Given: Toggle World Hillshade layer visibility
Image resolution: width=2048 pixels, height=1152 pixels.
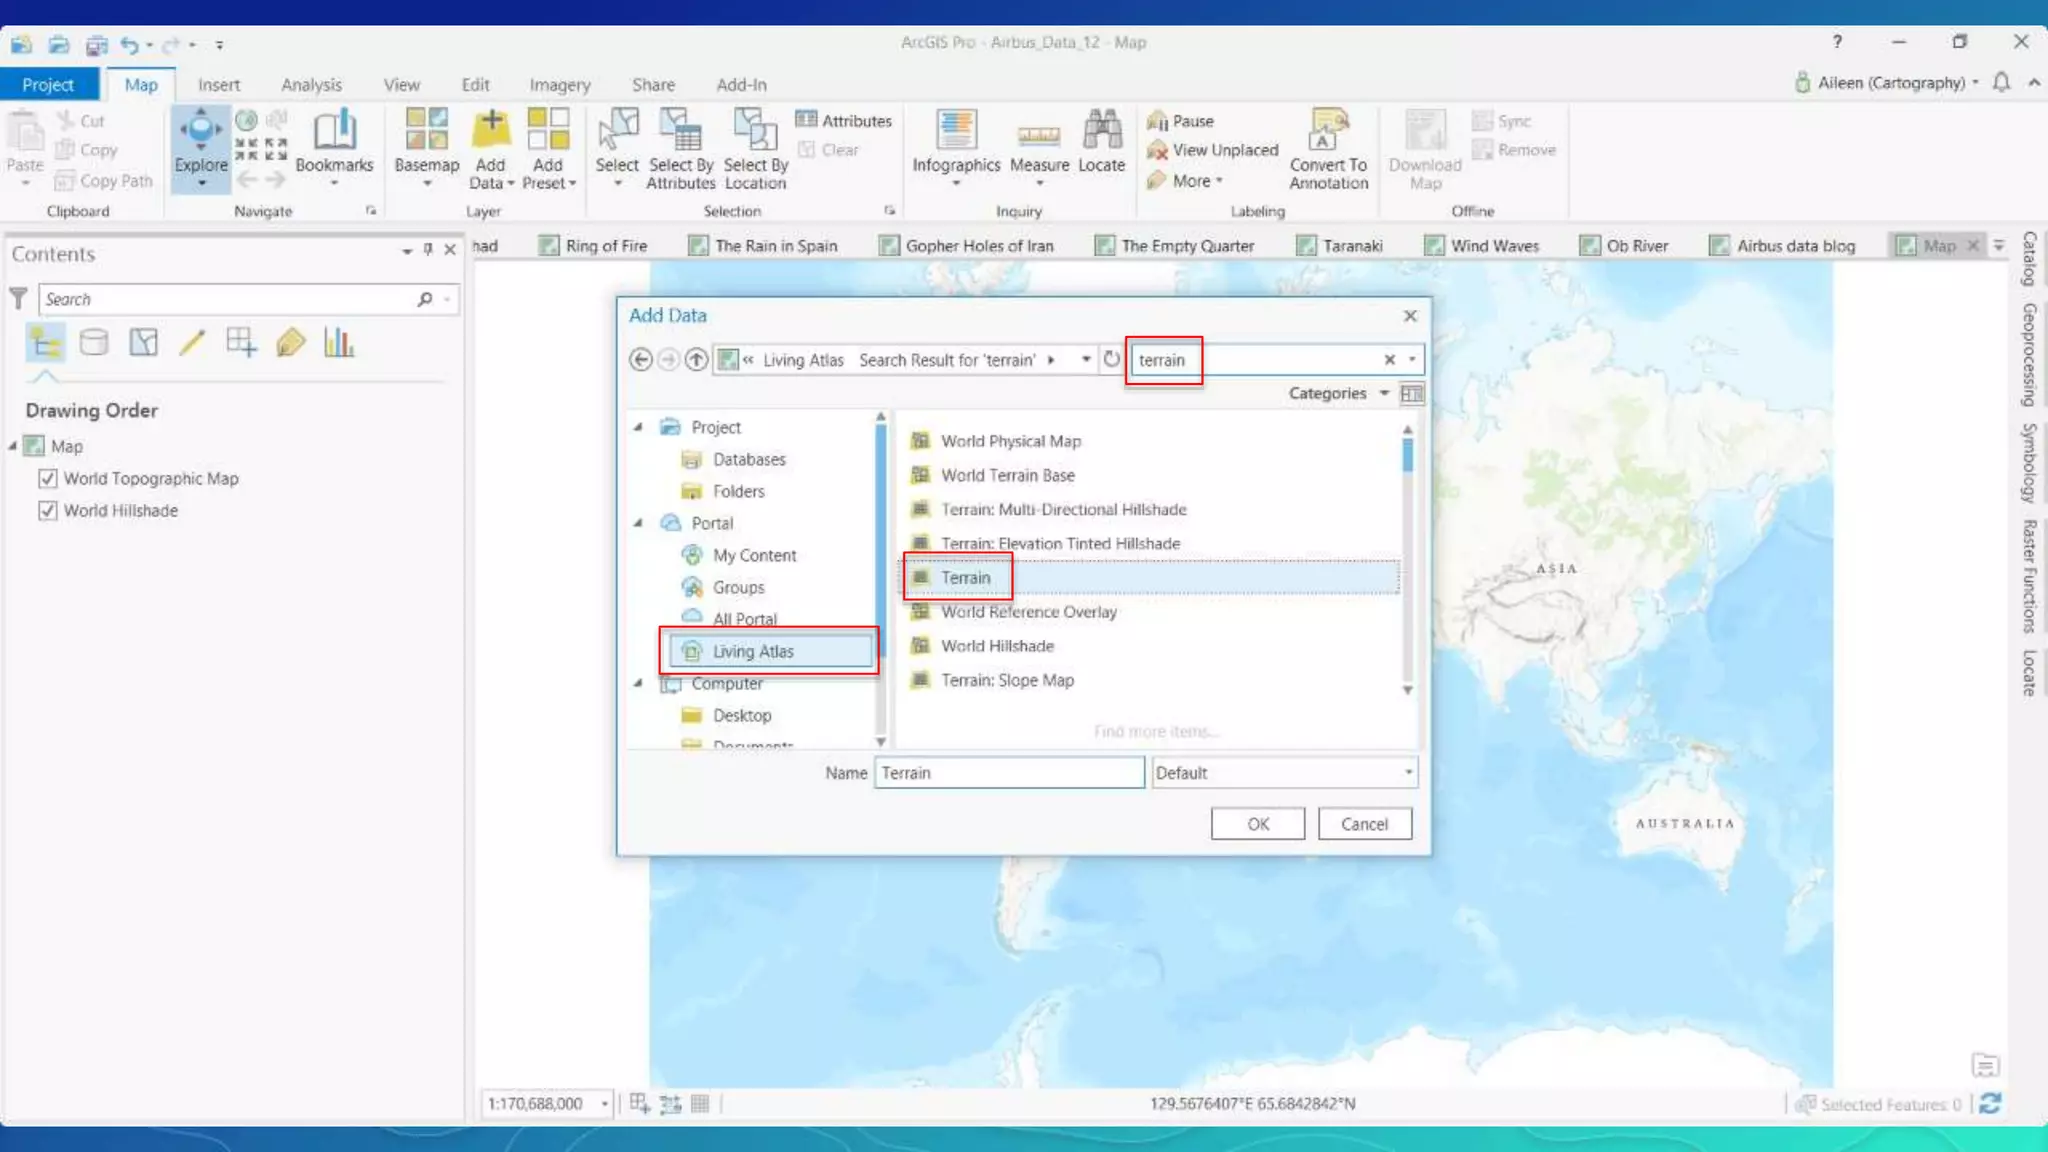Looking at the screenshot, I should tap(47, 510).
